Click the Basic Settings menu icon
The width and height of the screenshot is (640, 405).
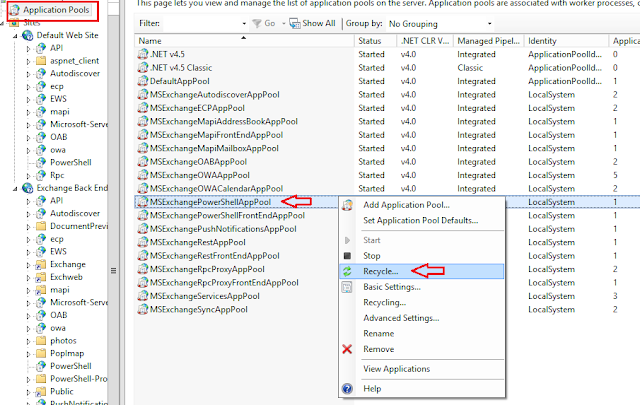[347, 287]
